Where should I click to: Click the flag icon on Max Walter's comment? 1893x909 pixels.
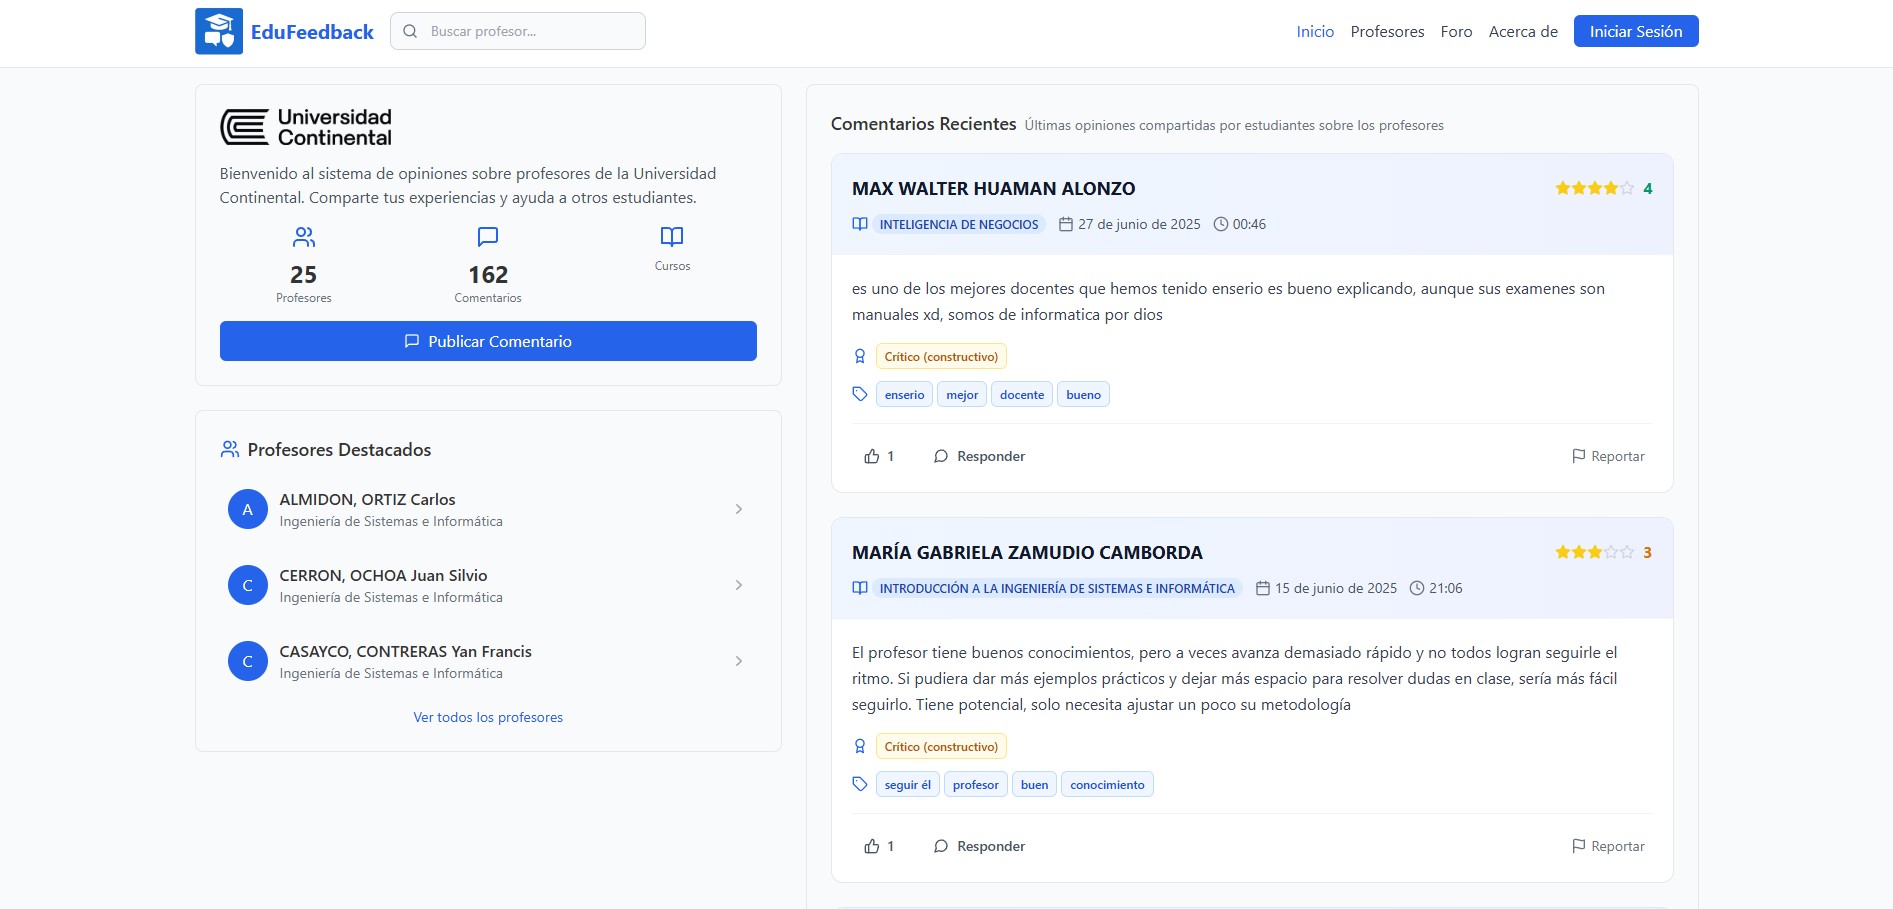[x=1579, y=456]
